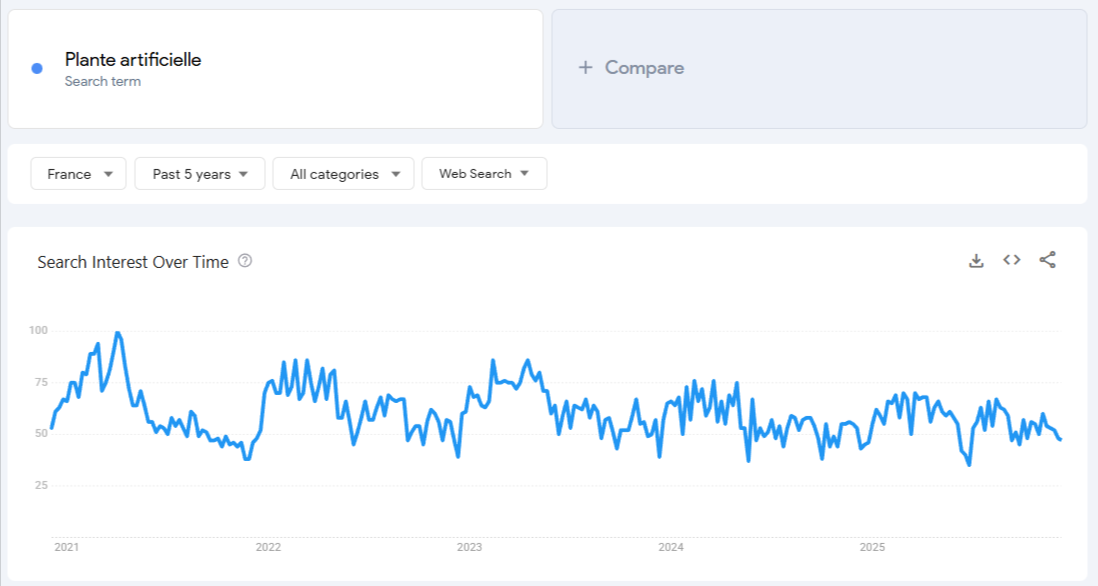Click the blue legend dot for Plante artificielle
This screenshot has height=586, width=1098.
37,66
